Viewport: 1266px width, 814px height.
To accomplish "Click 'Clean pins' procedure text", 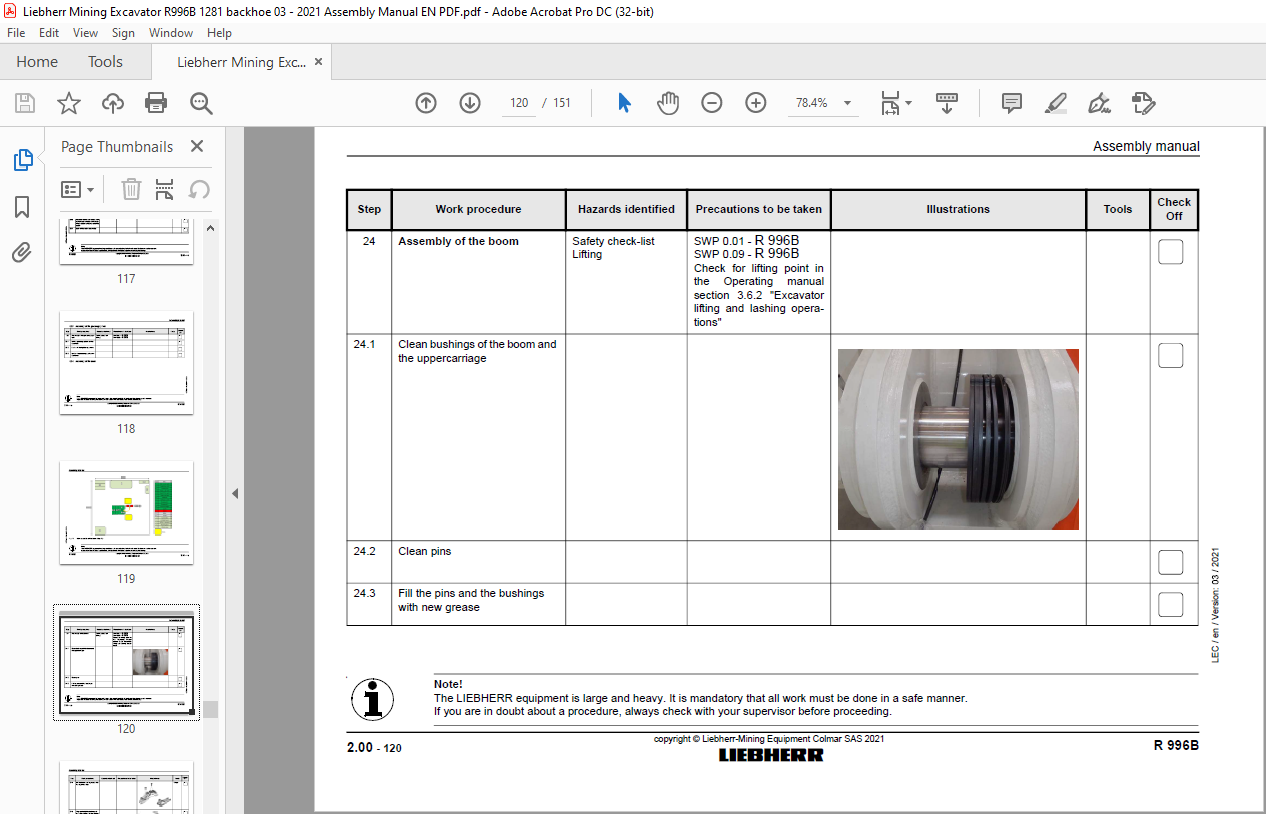I will [x=425, y=551].
